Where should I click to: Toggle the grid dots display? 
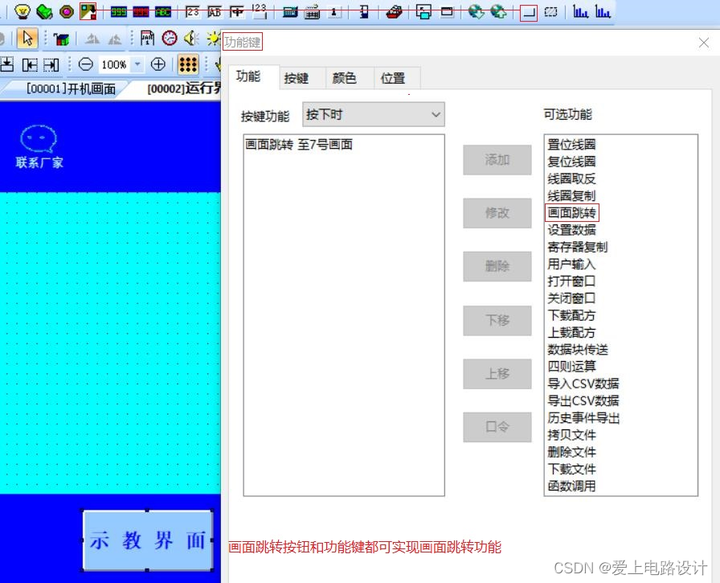pos(188,64)
